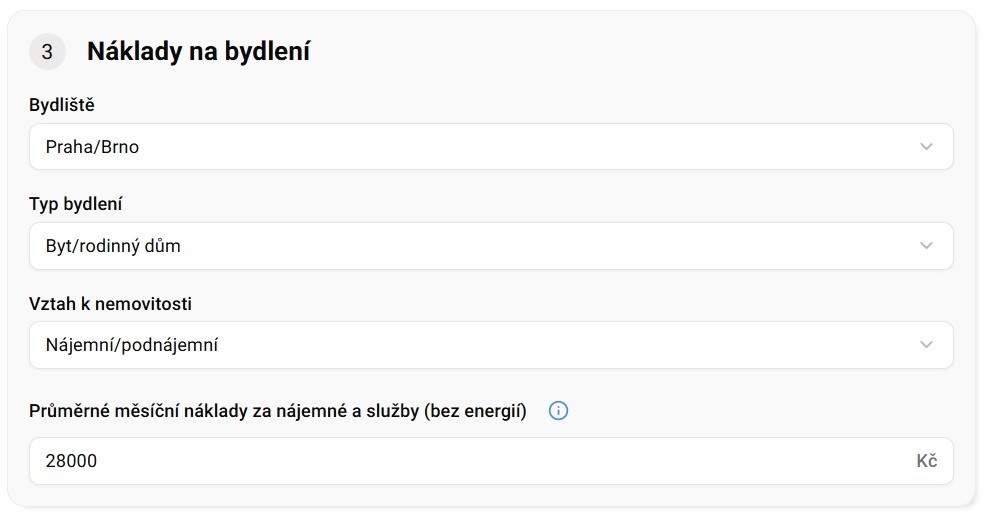988x519 pixels.
Task: Select the Praha/Brno value text
Action: point(92,147)
